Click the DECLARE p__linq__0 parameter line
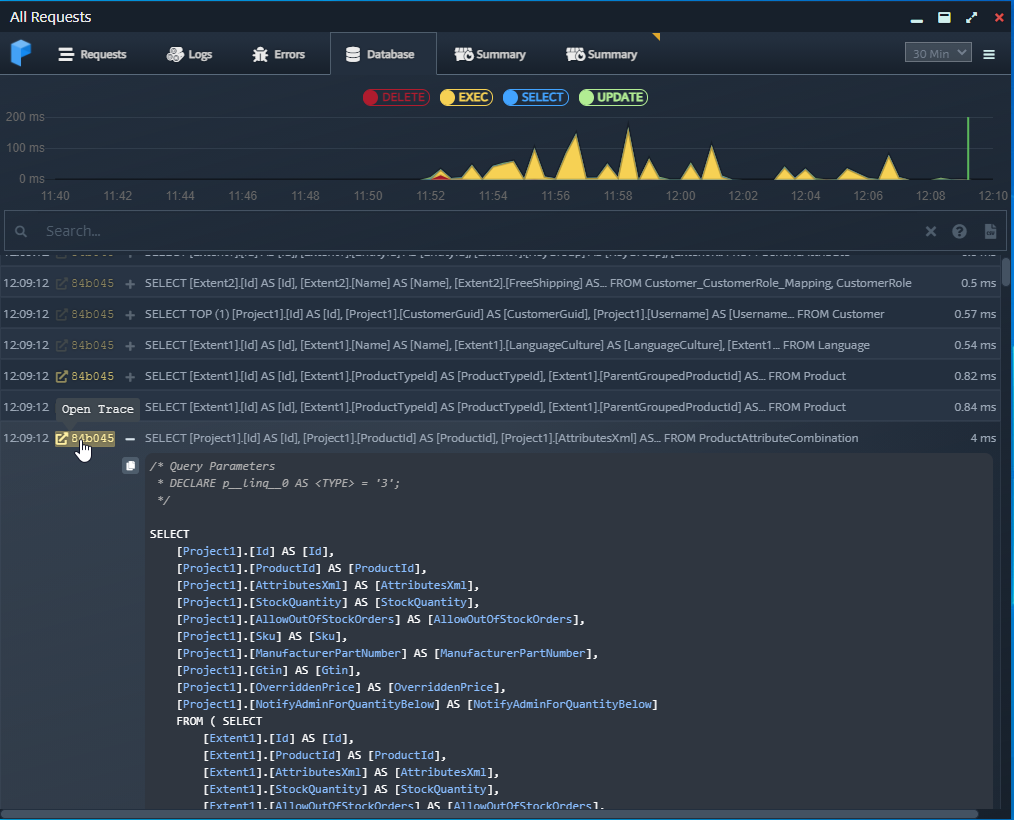1014x820 pixels. (x=278, y=483)
